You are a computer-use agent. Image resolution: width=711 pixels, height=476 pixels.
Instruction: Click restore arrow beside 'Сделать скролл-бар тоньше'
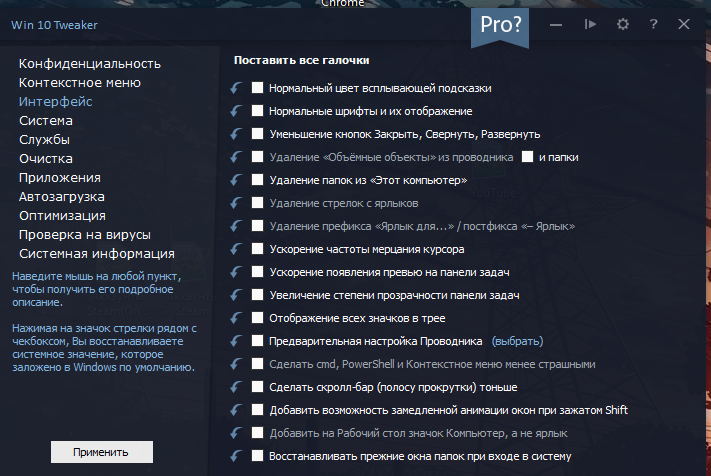coord(236,387)
